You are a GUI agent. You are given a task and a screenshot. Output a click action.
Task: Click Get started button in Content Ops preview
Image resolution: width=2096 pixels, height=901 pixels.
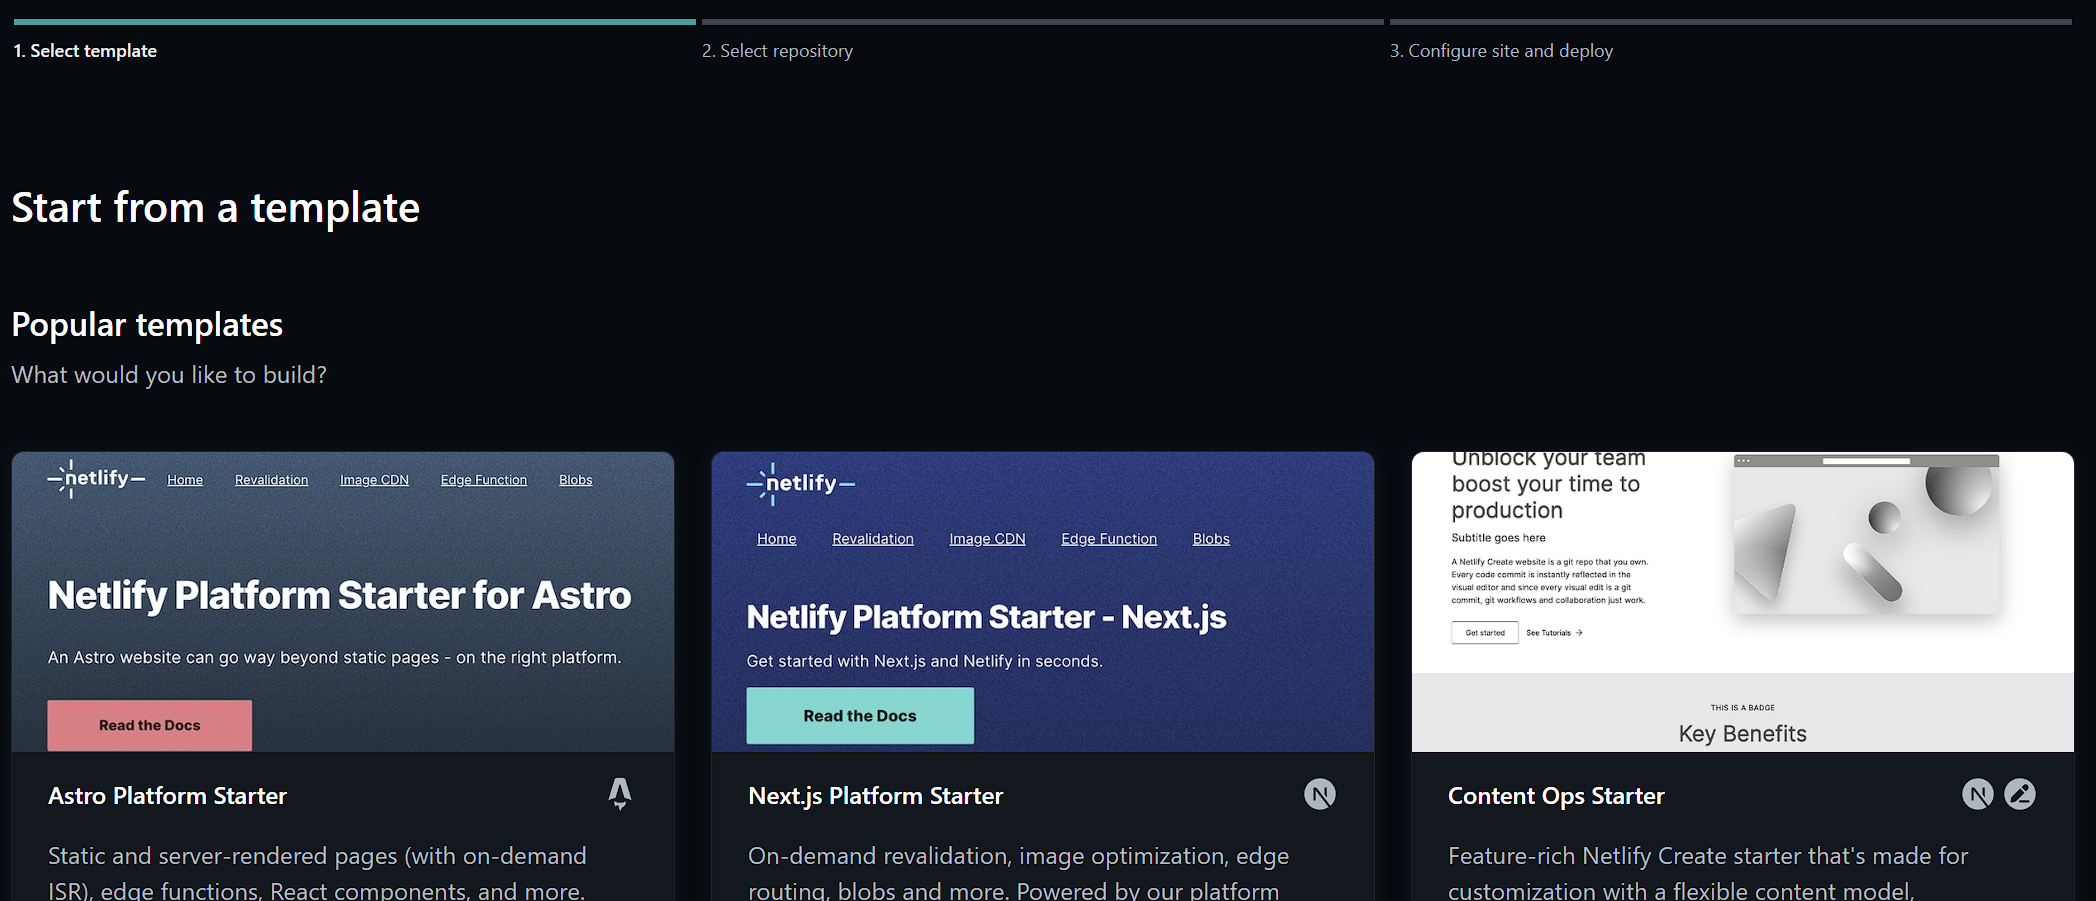click(x=1485, y=633)
